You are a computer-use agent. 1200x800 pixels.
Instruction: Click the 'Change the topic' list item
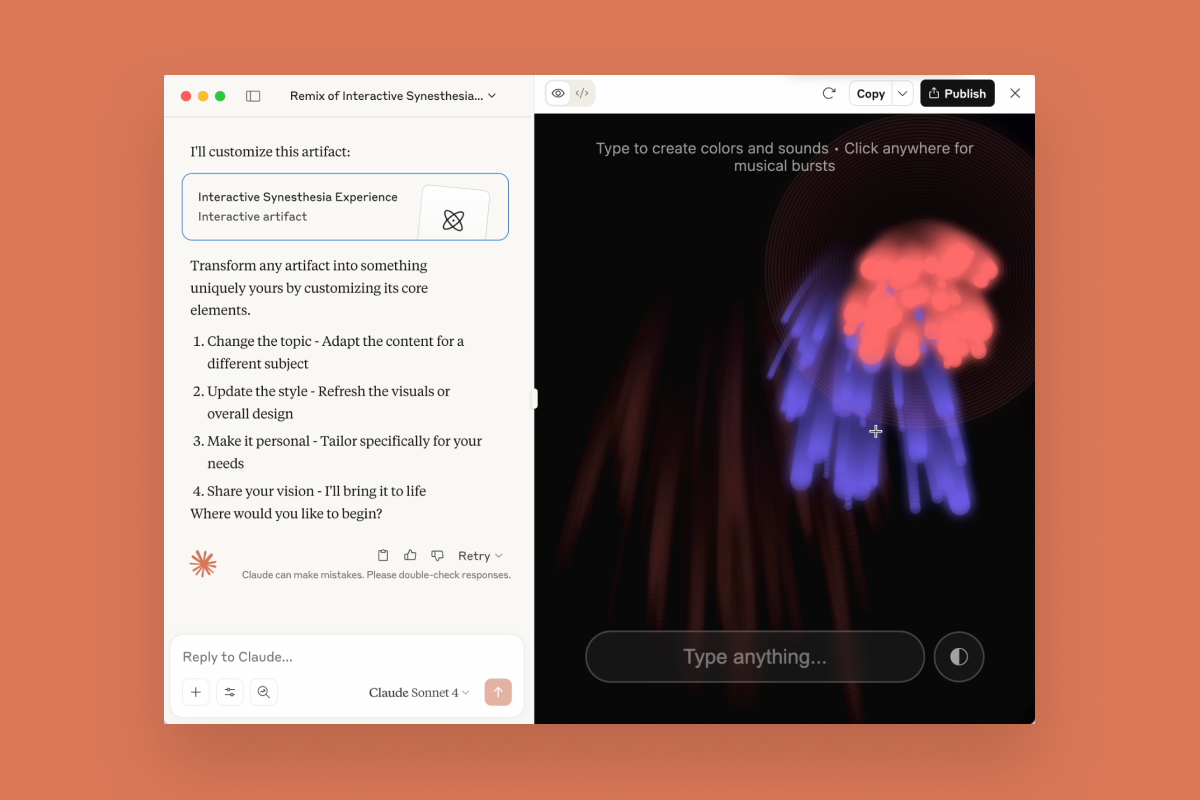(x=335, y=352)
